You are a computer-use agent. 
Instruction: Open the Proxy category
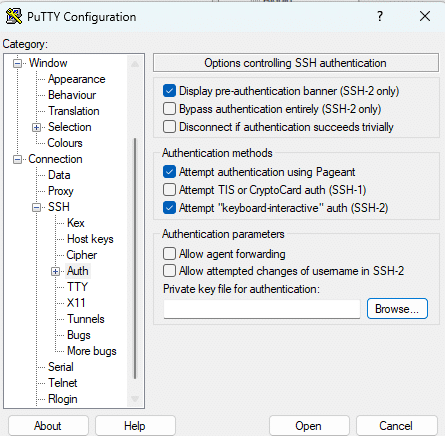click(61, 191)
